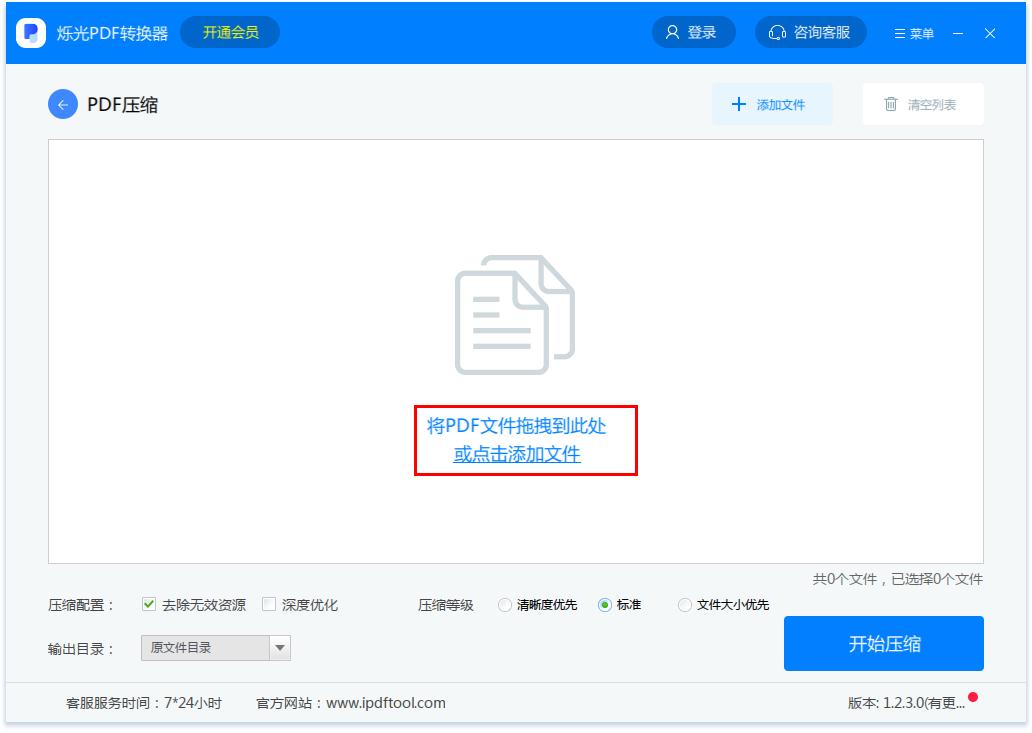Screen dimensions: 1032x733
Task: Click the 烁光PDF转换器 logo icon
Action: (30, 31)
